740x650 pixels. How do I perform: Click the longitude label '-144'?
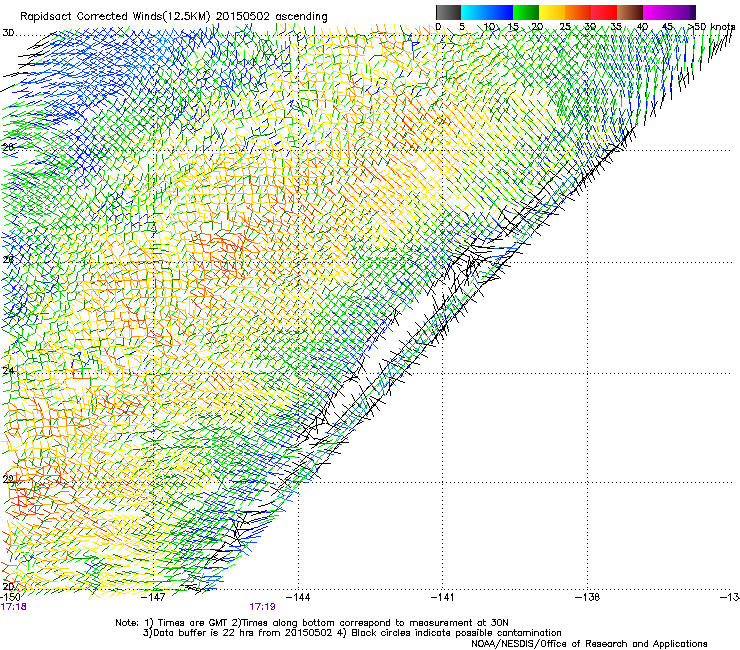point(299,598)
